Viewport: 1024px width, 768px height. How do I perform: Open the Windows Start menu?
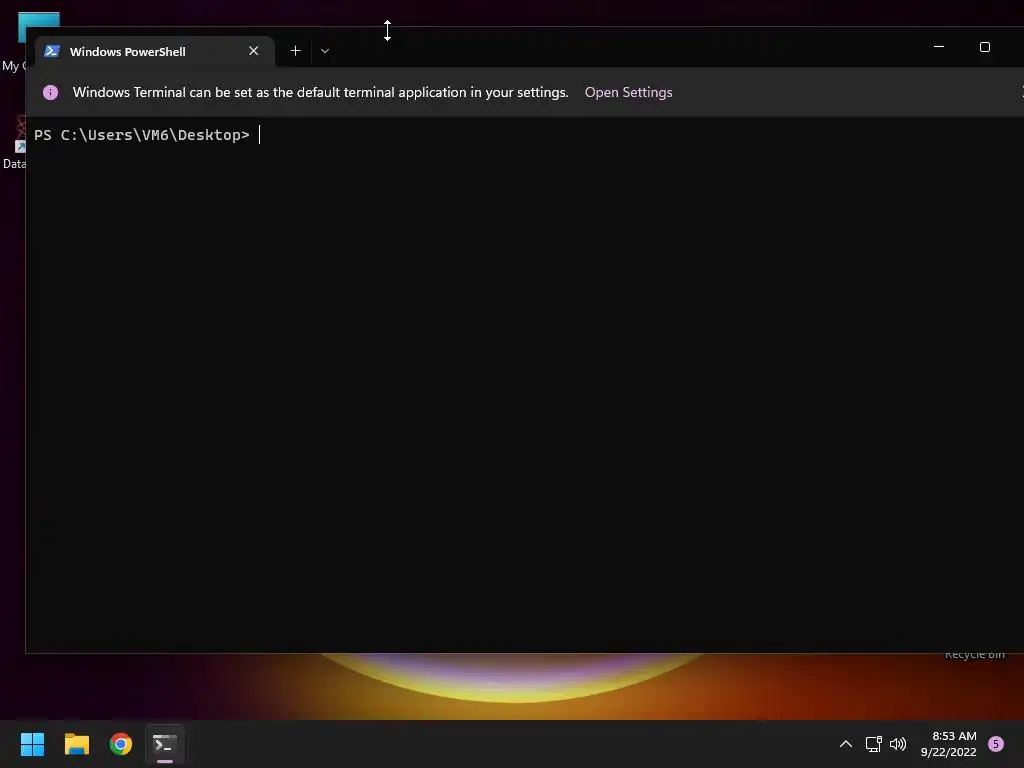[x=32, y=744]
